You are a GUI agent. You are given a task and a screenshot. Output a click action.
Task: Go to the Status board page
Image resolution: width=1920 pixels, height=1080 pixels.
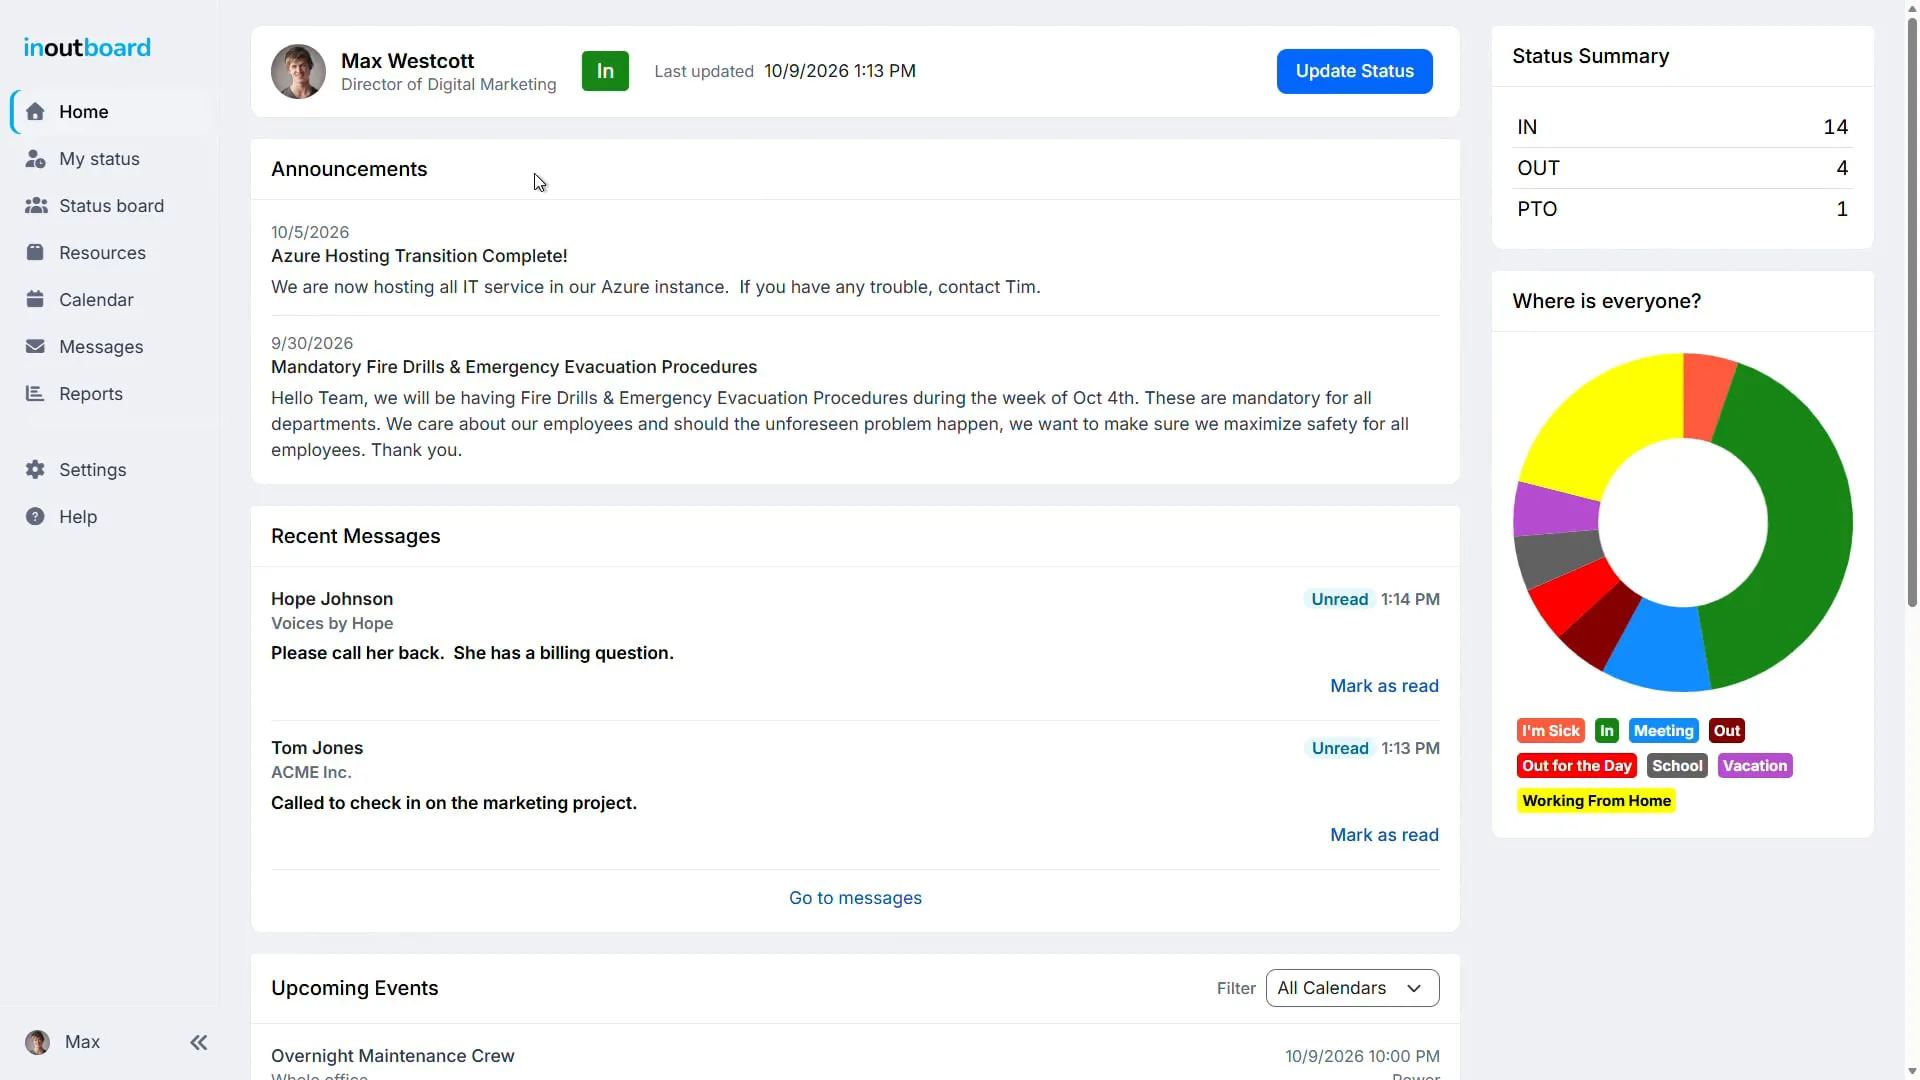pos(111,206)
